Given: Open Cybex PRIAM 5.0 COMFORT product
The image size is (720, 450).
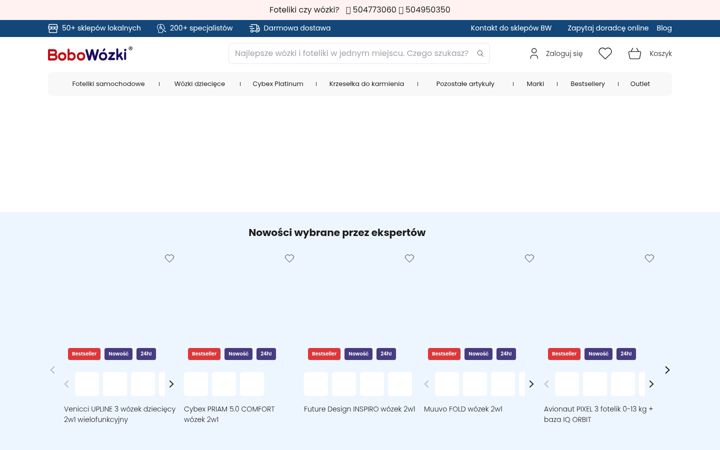Looking at the screenshot, I should pyautogui.click(x=229, y=414).
